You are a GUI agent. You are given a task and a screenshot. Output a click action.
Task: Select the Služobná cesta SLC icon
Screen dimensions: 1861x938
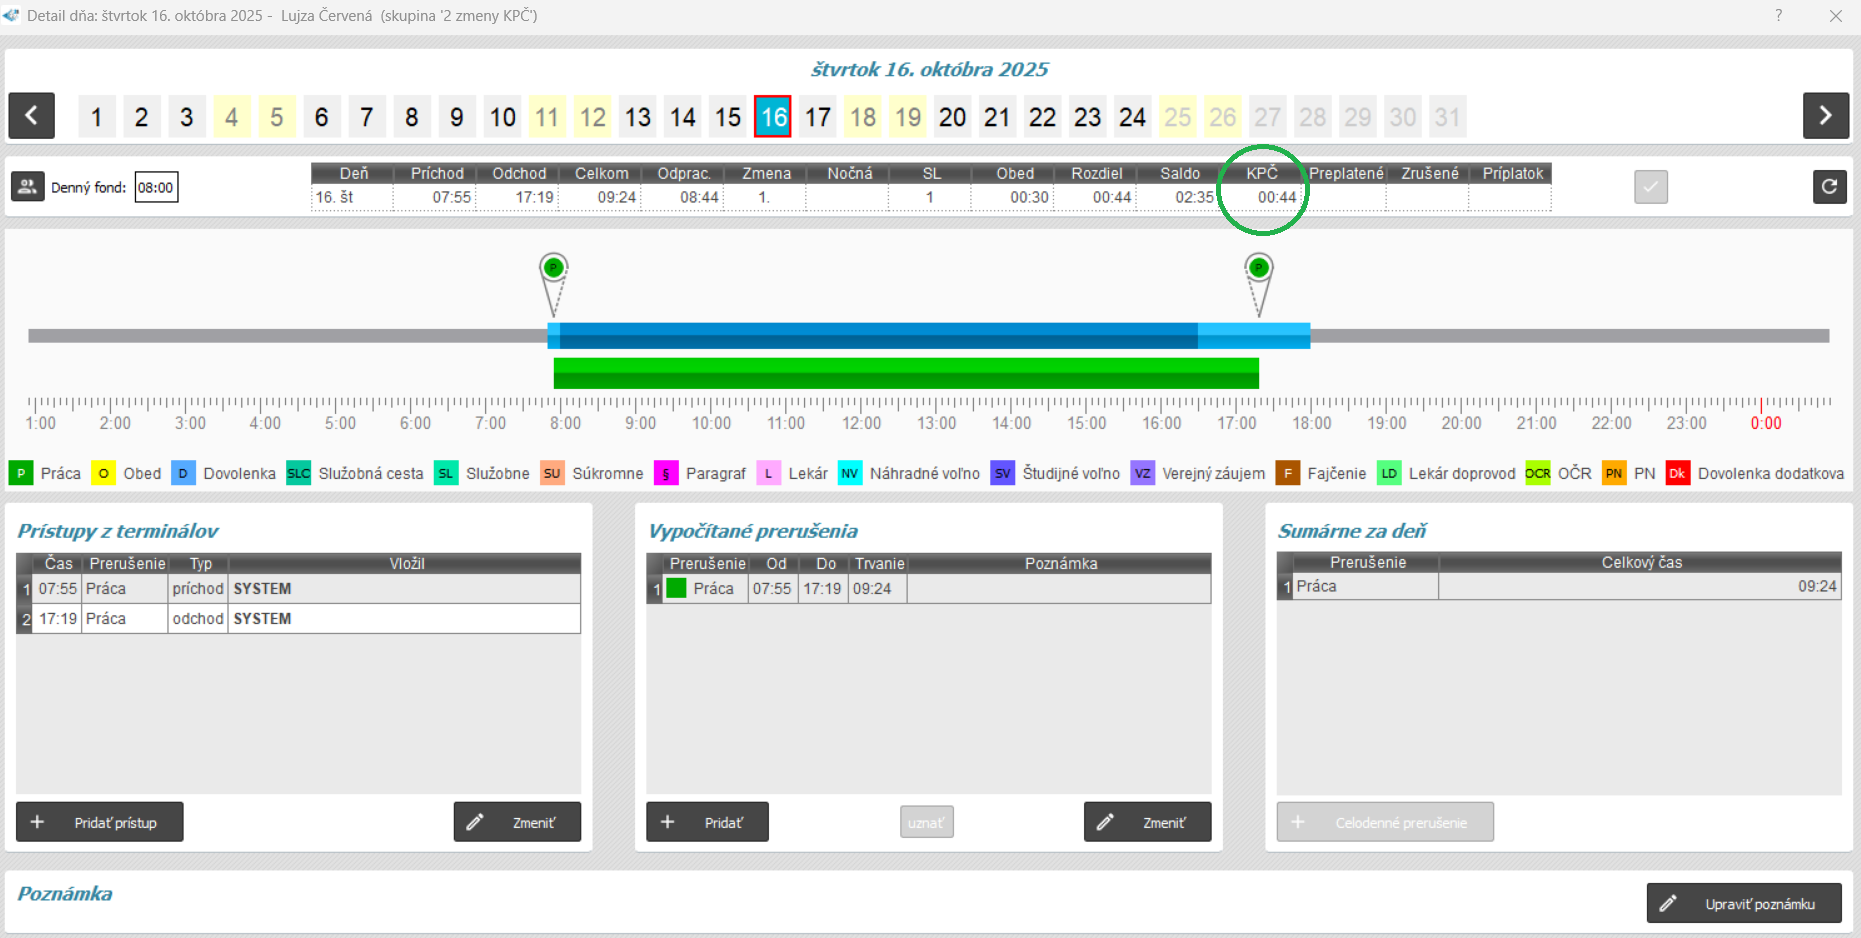tap(298, 473)
